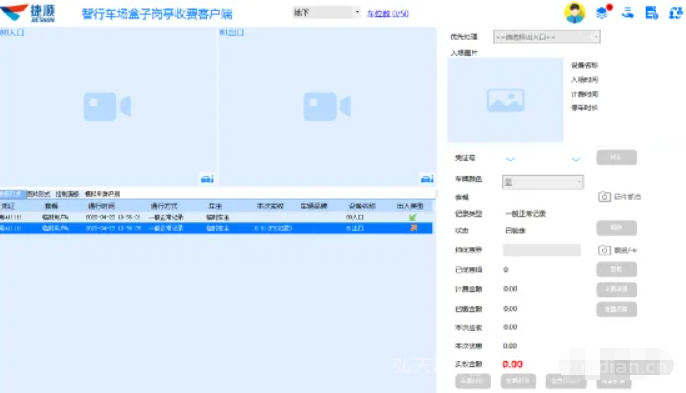Click the 出入类型 column header
The width and height of the screenshot is (686, 393).
click(x=410, y=206)
